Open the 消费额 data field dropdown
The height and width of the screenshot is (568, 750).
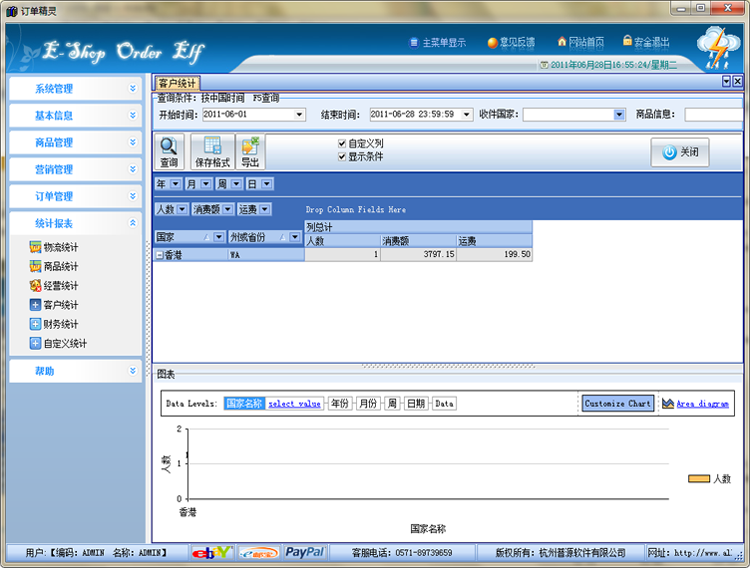(228, 209)
